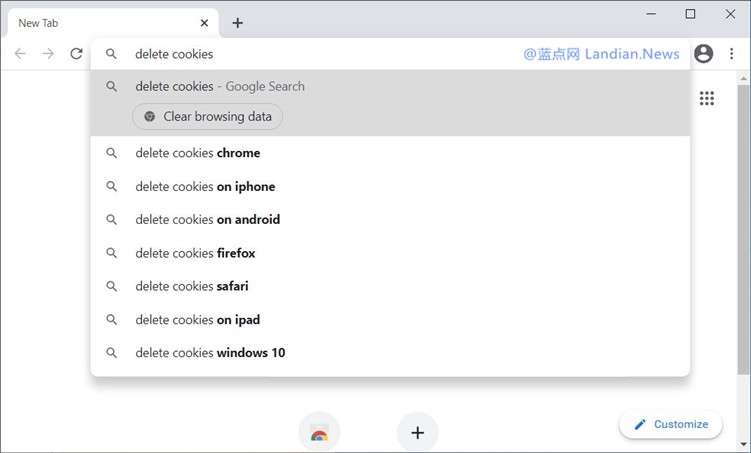
Task: Click the Forward navigation arrow
Action: pos(48,53)
